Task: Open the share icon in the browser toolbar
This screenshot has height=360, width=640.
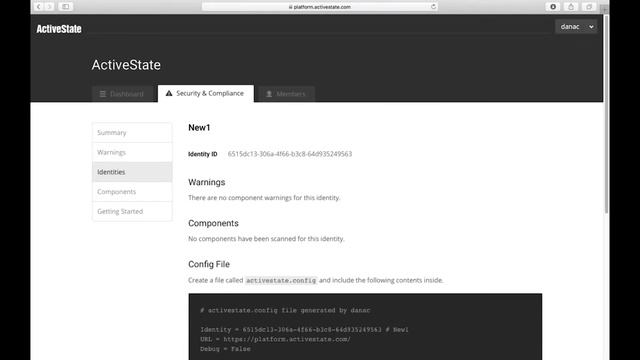Action: point(571,7)
